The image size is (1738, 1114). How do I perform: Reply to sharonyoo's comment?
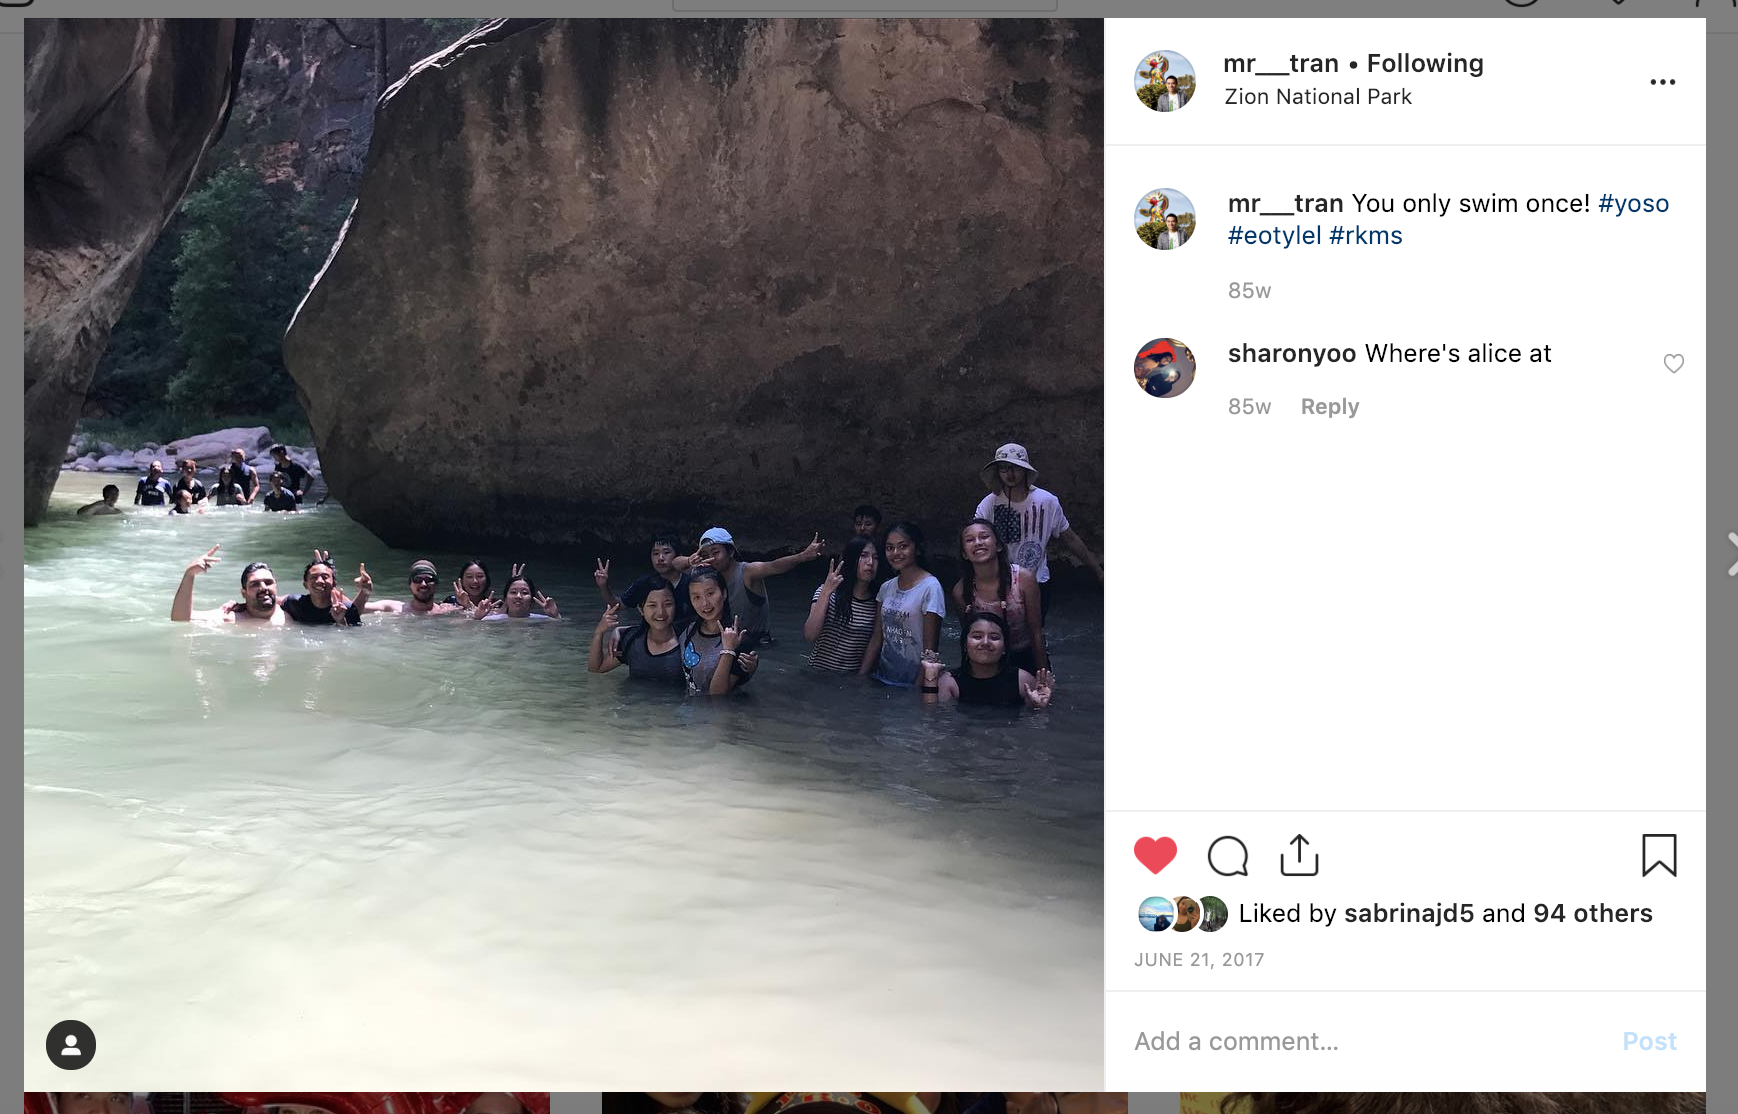point(1329,407)
